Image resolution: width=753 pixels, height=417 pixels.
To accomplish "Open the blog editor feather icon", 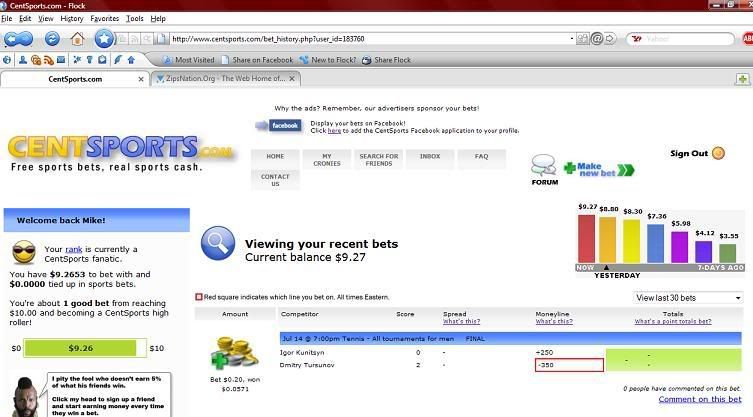I will [x=118, y=60].
